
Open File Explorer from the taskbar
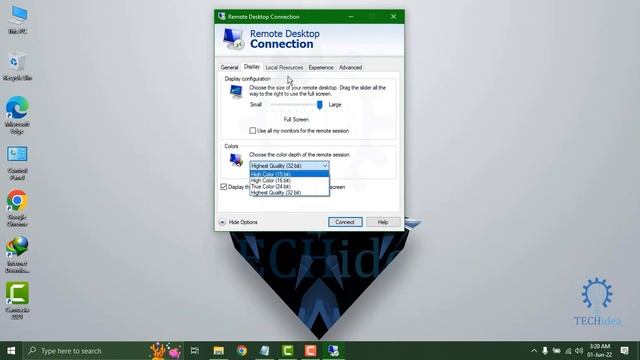218,351
